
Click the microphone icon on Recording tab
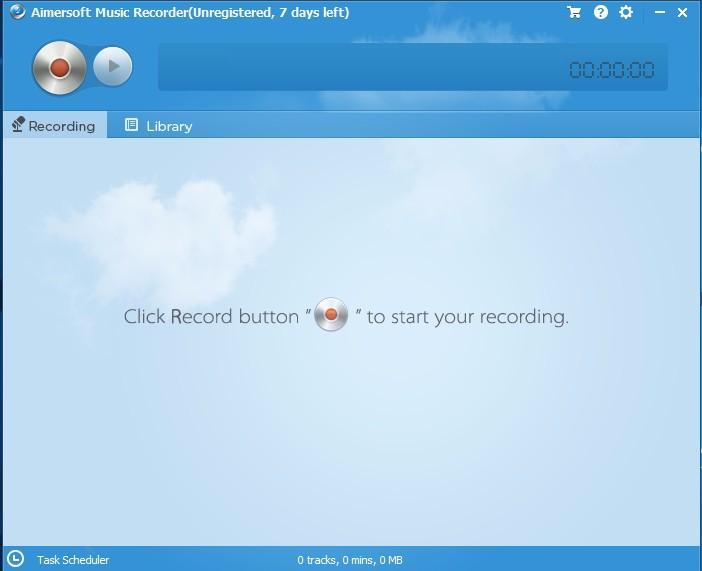click(x=18, y=125)
